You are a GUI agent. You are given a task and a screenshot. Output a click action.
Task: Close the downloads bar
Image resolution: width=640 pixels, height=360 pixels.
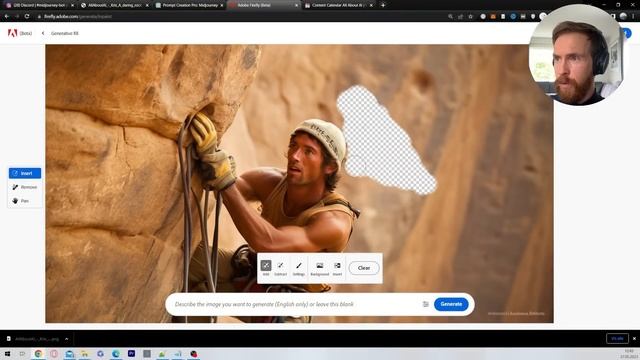[634, 338]
